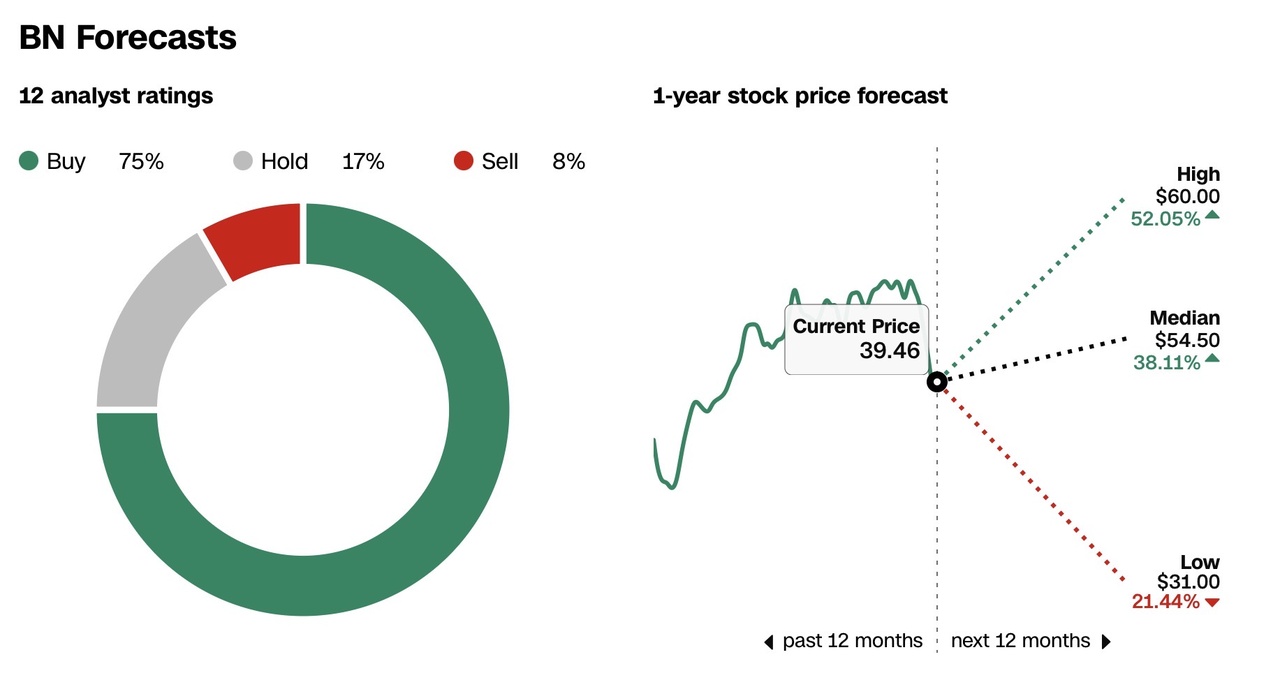Click the right arrow beside next 12 months
Screen dimensions: 1280x680
click(1106, 641)
